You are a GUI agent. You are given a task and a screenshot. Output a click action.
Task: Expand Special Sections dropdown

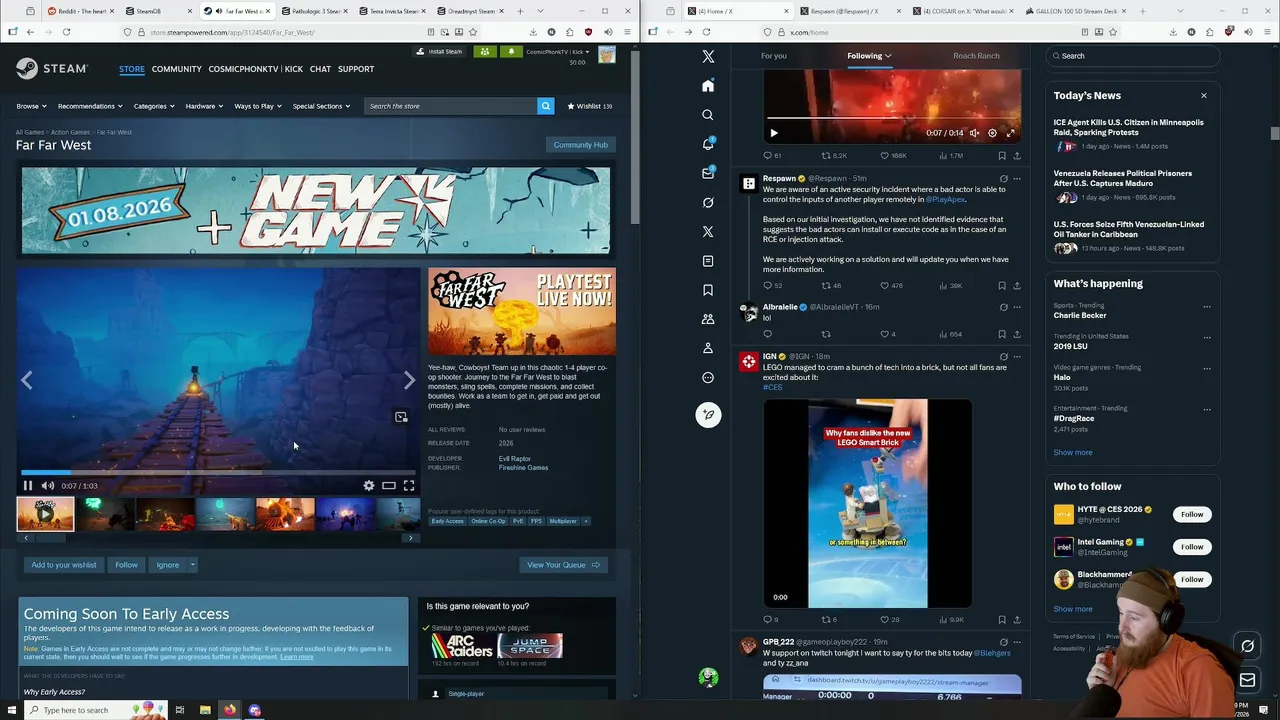point(321,106)
